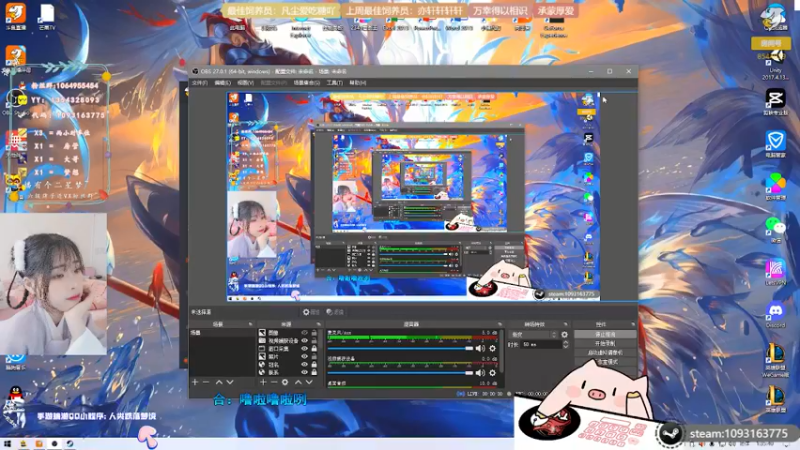This screenshot has height=450, width=800.
Task: Open the 视图(V) menu in OBS
Action: coord(245,83)
